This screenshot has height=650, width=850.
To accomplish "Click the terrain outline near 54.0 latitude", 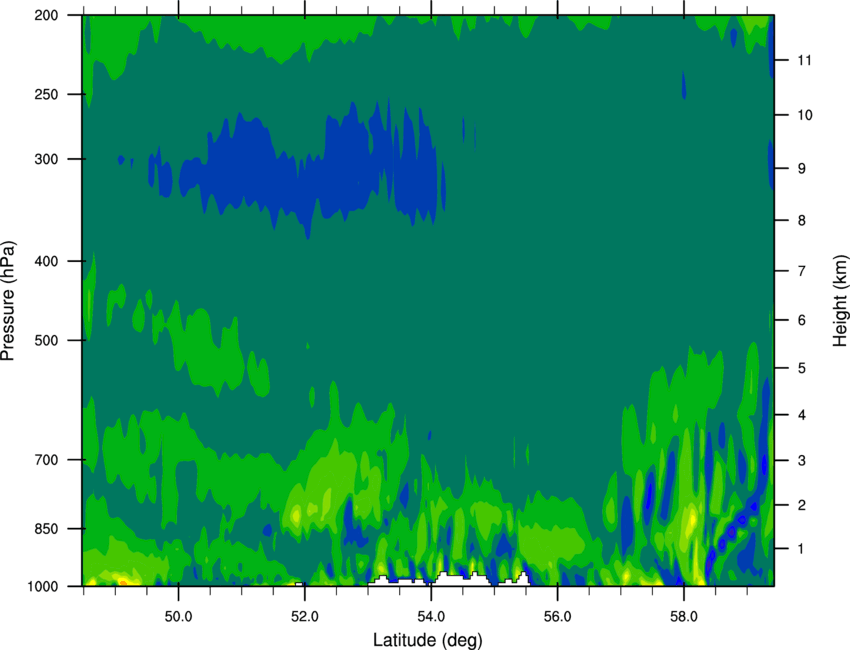I will pos(452,576).
